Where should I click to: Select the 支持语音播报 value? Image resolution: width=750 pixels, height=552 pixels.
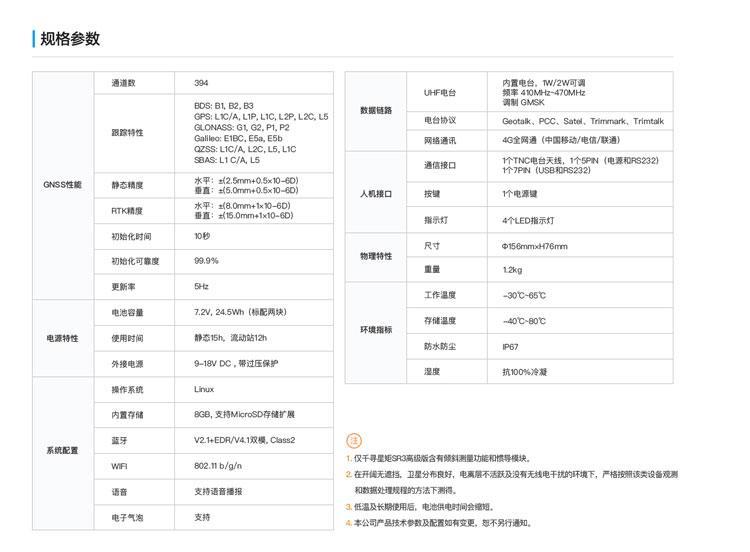pyautogui.click(x=218, y=491)
